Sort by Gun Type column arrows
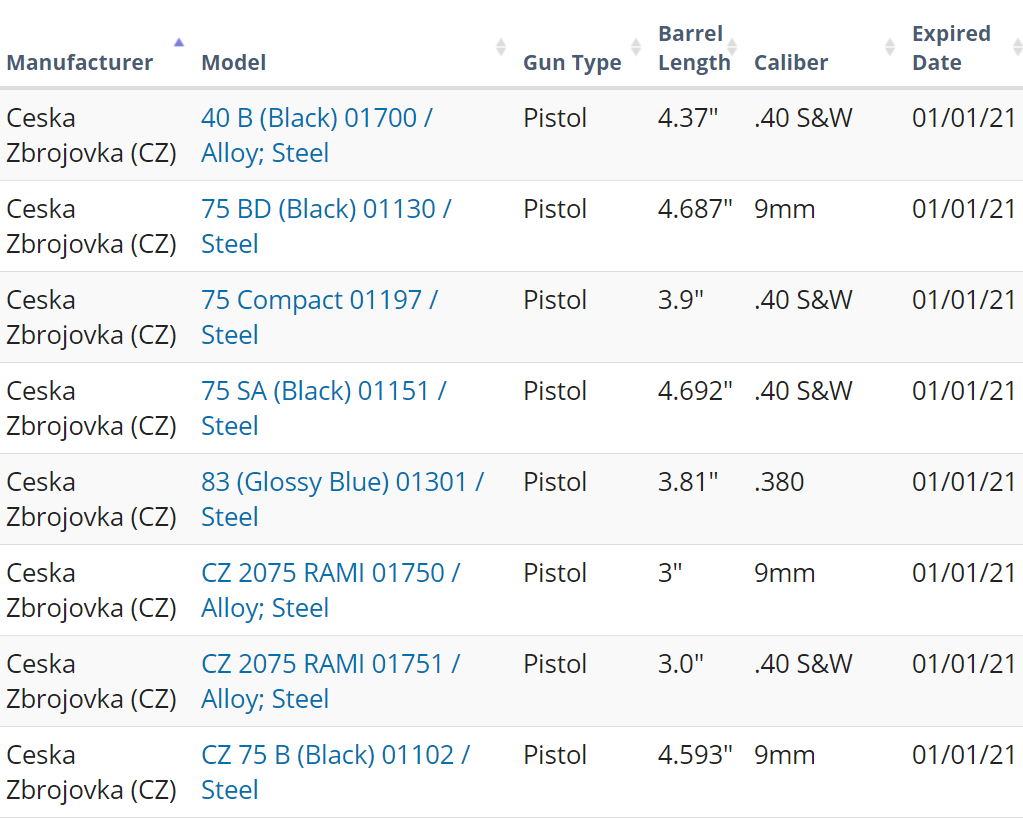 (x=635, y=47)
